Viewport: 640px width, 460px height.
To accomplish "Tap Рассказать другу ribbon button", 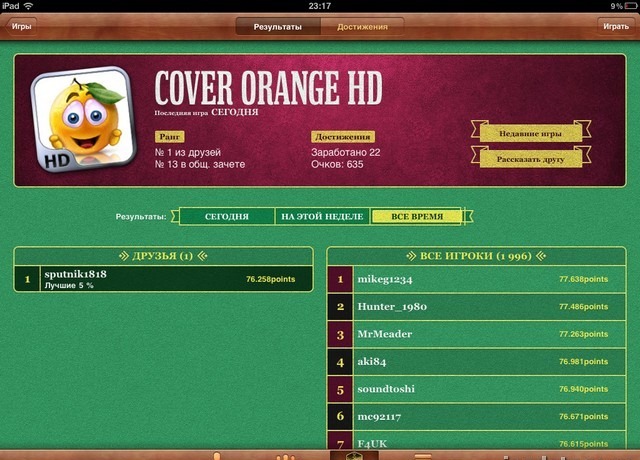I will click(530, 159).
